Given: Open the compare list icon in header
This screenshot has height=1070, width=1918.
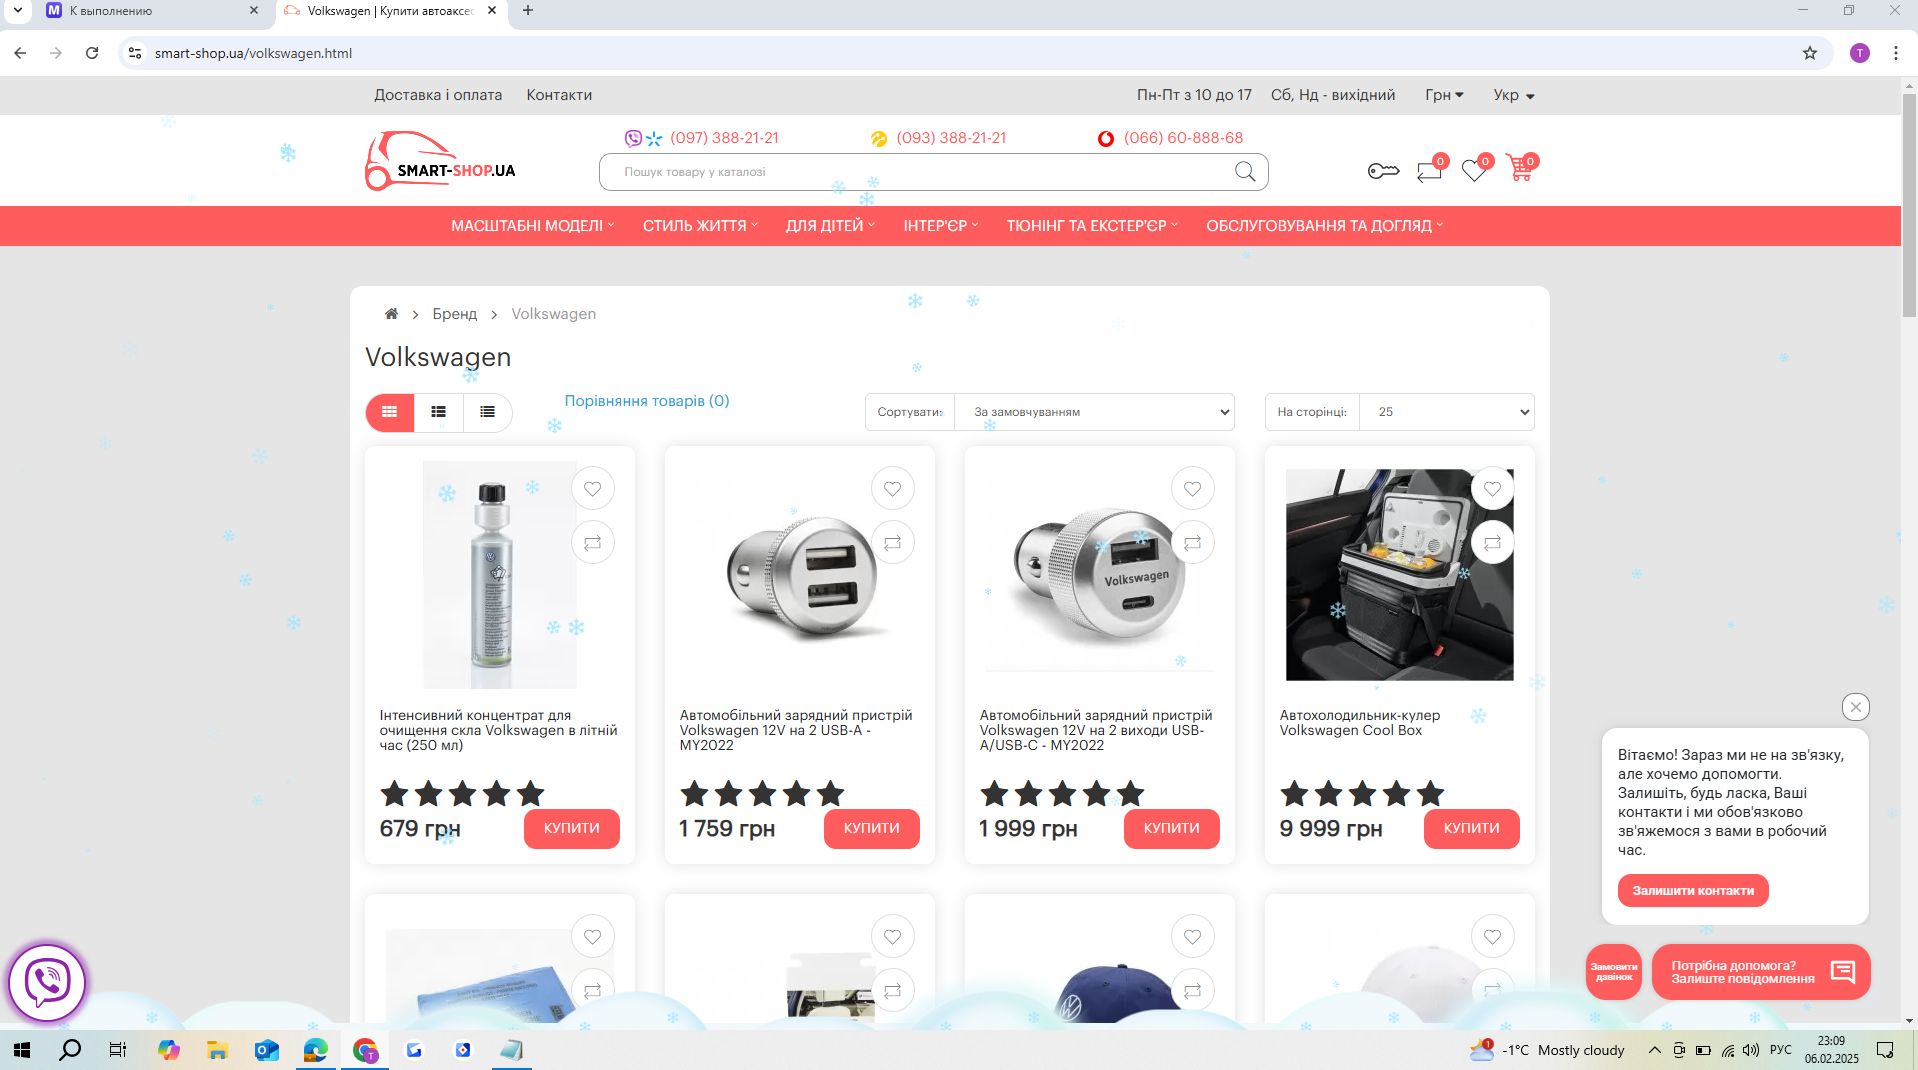Looking at the screenshot, I should (1429, 171).
